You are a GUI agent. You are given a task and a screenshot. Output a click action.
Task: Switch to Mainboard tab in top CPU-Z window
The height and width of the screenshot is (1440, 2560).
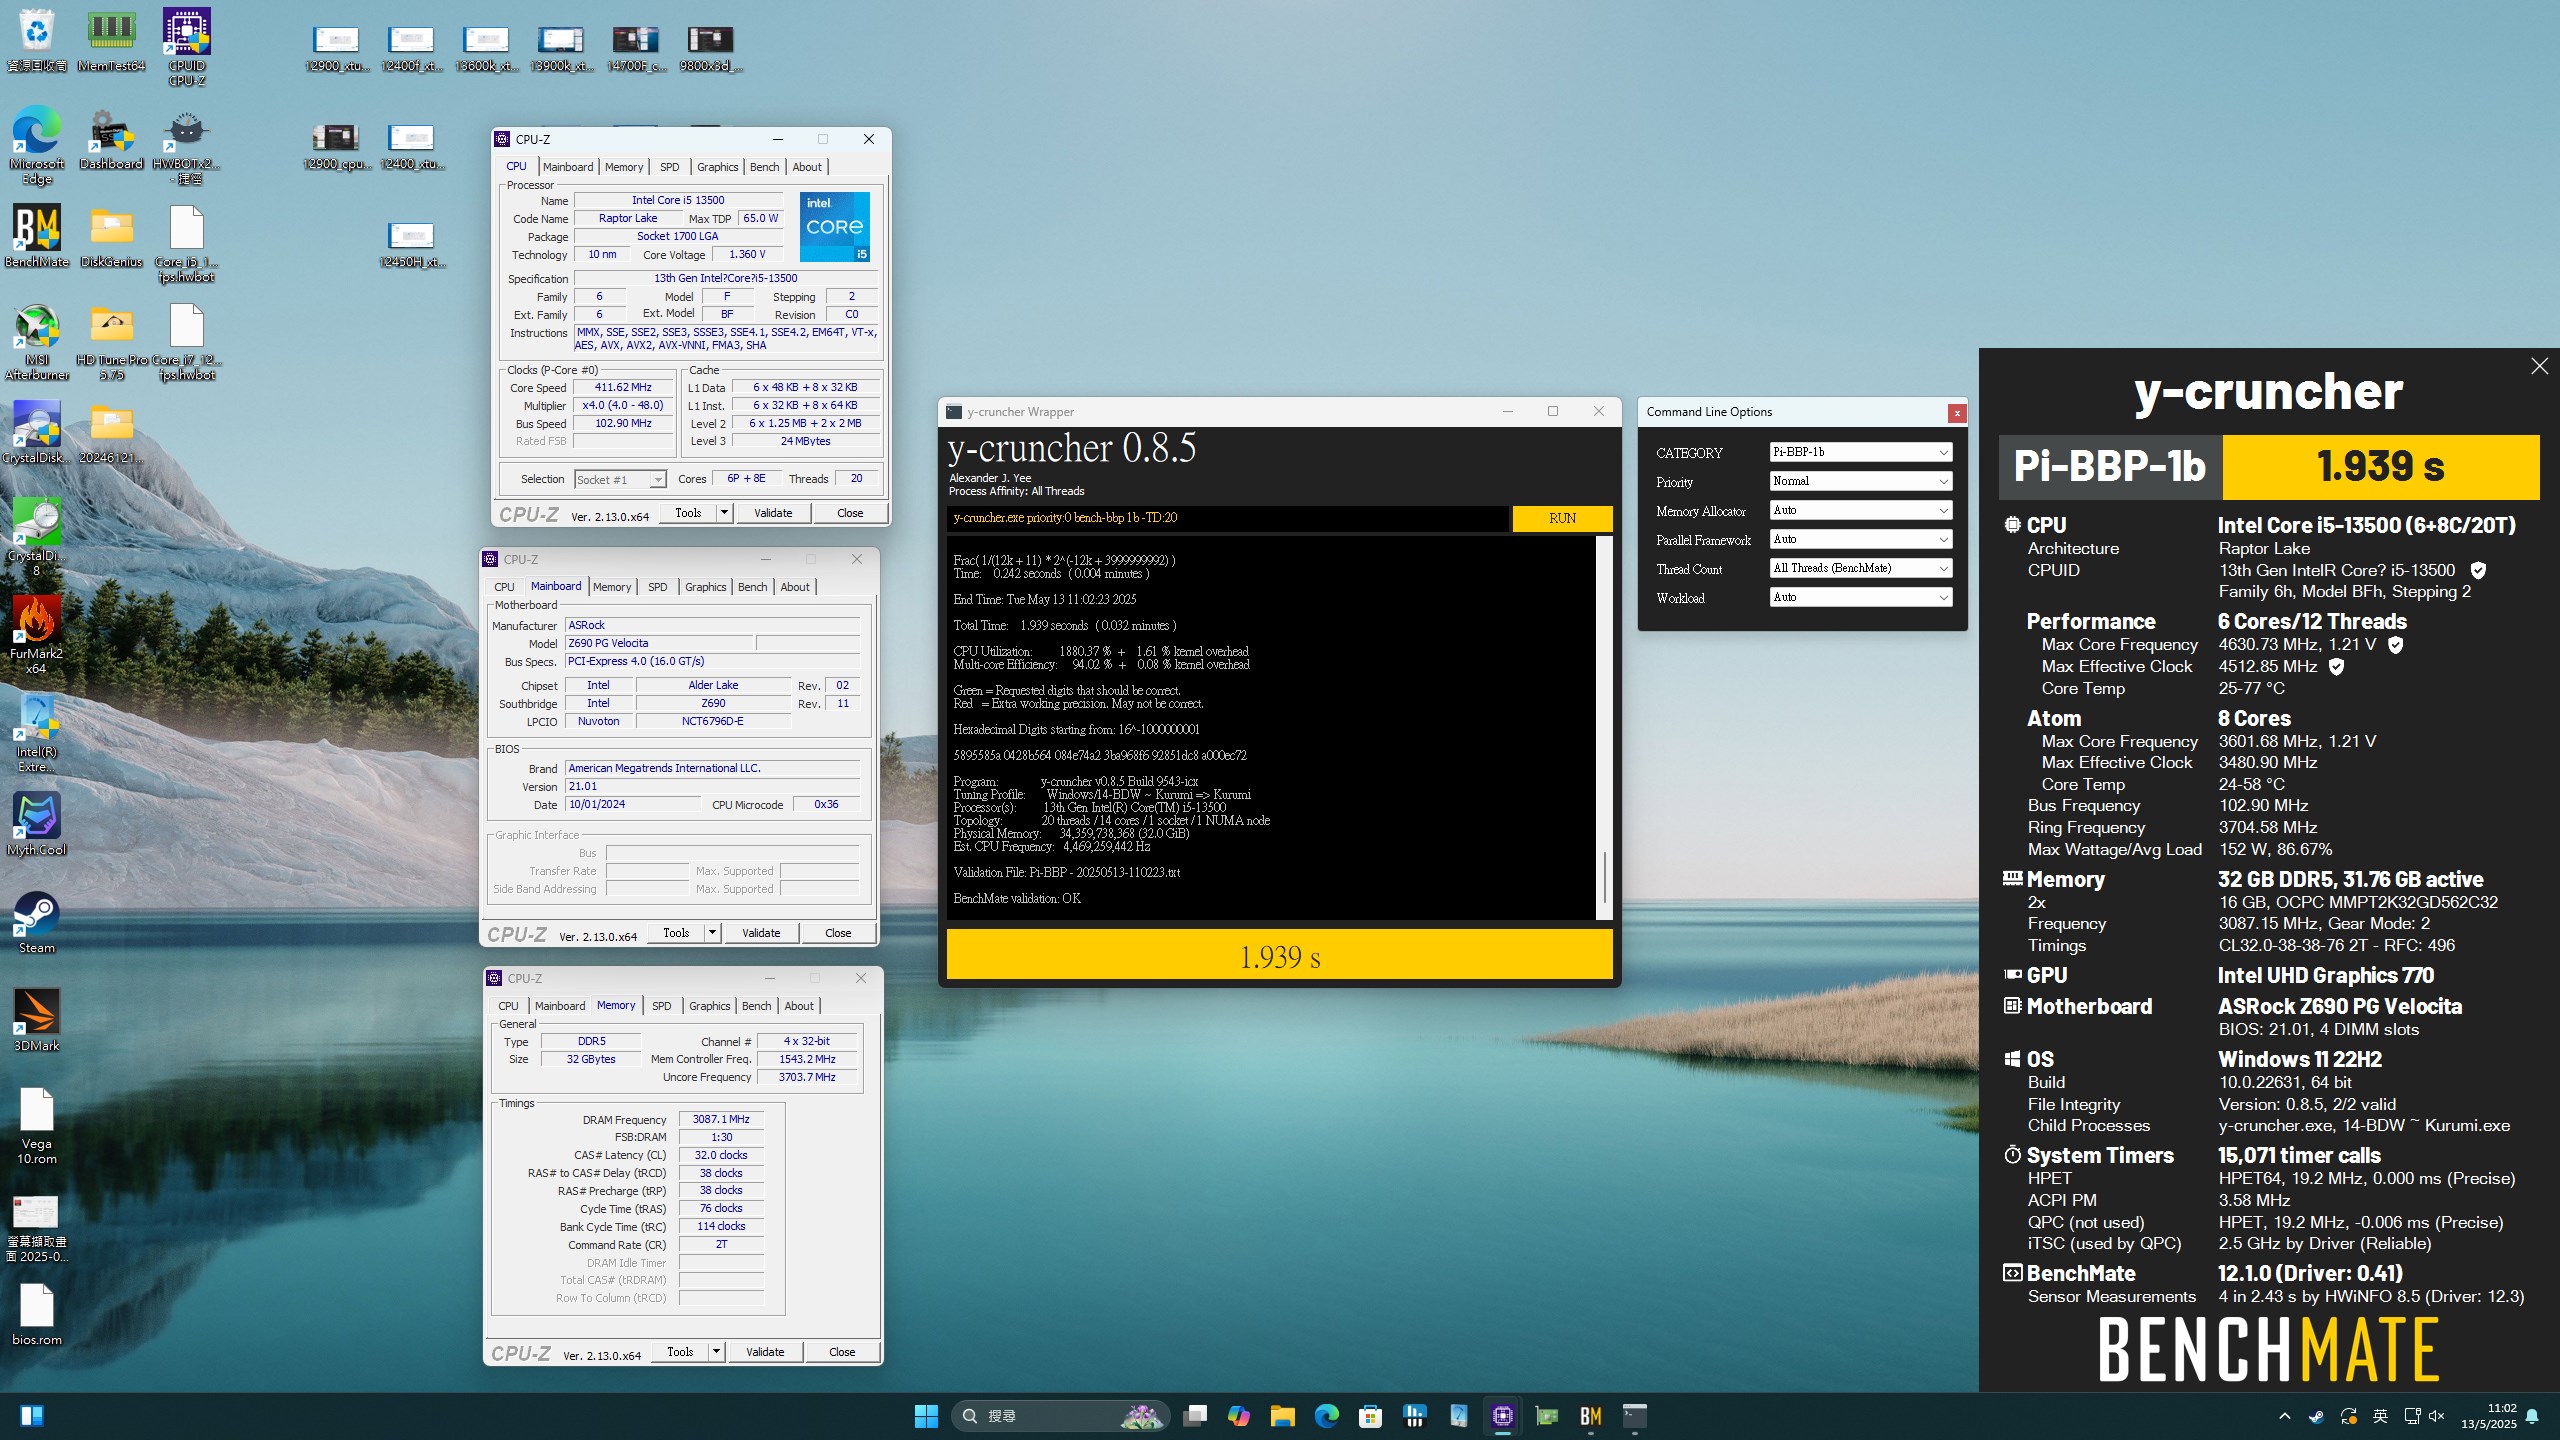click(568, 167)
